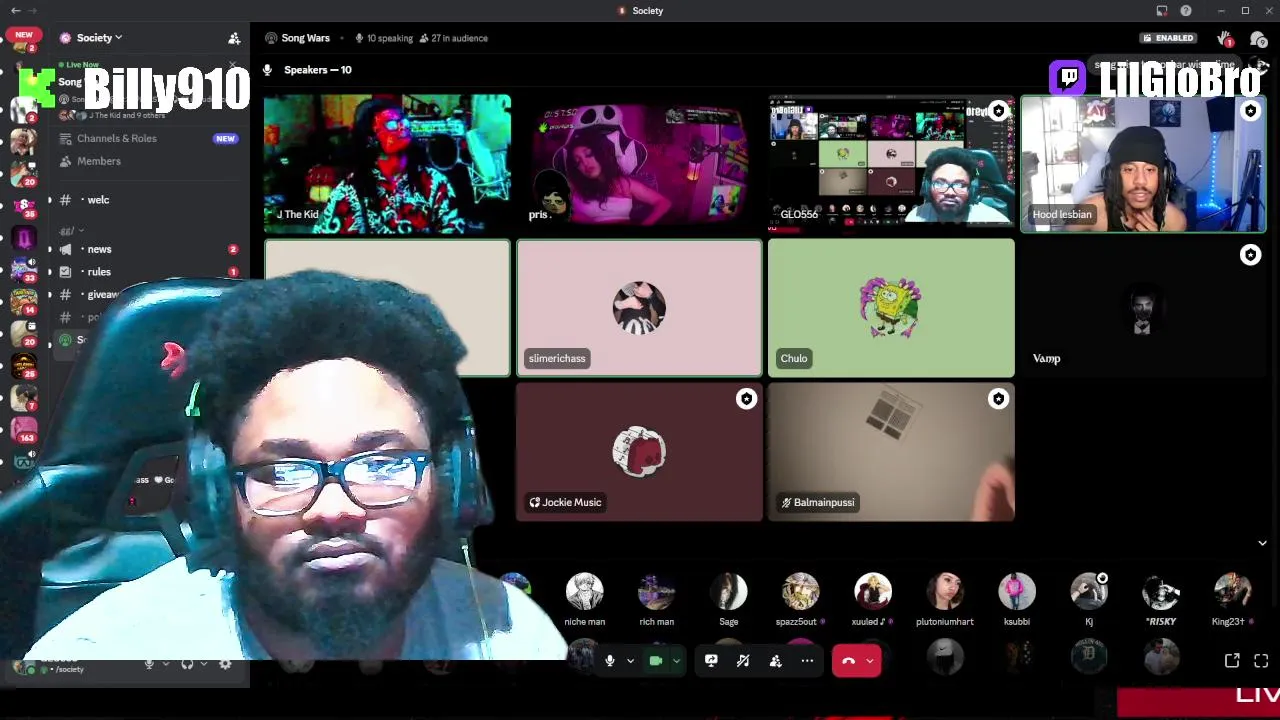The image size is (1280, 720).
Task: Open Discord help question mark icon
Action: [1186, 10]
